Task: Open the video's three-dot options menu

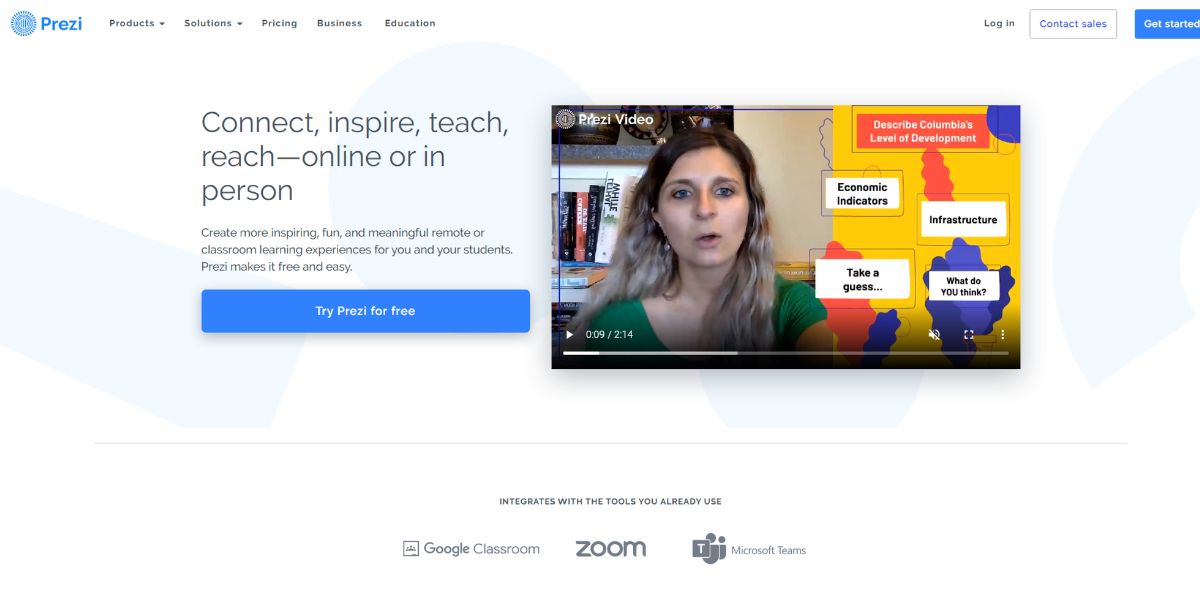Action: pyautogui.click(x=1002, y=335)
